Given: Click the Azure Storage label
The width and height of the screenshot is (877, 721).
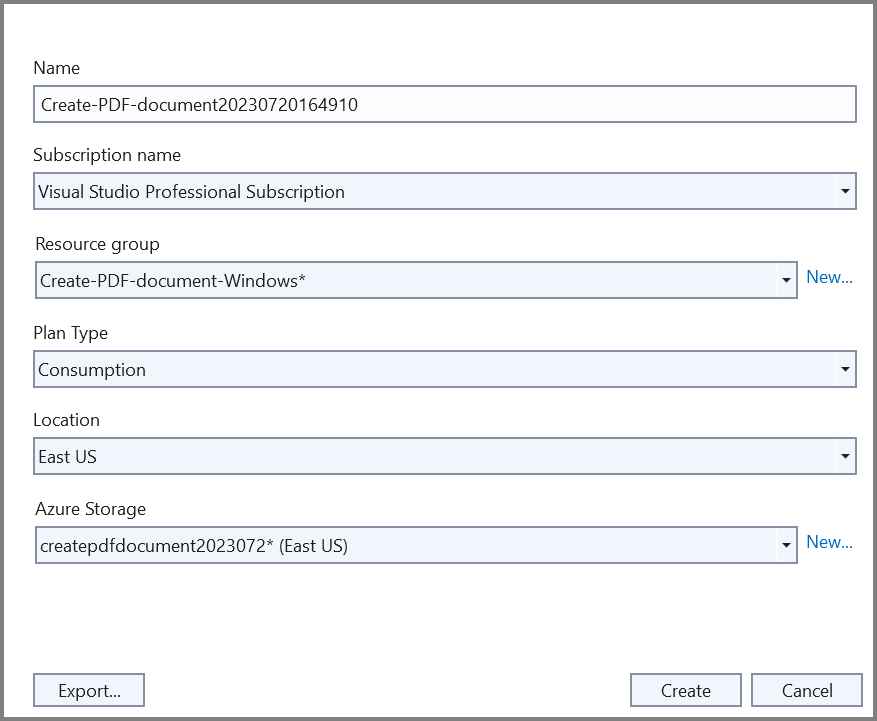Looking at the screenshot, I should click(89, 509).
